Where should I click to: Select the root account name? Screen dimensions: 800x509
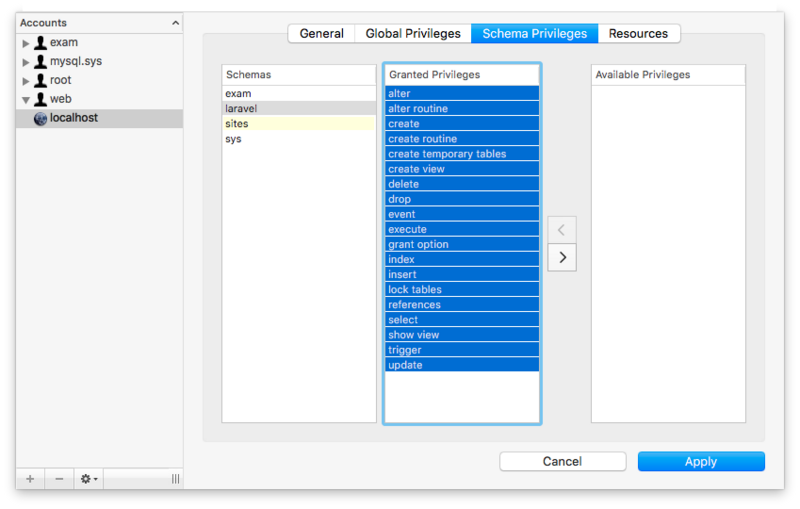coord(60,81)
